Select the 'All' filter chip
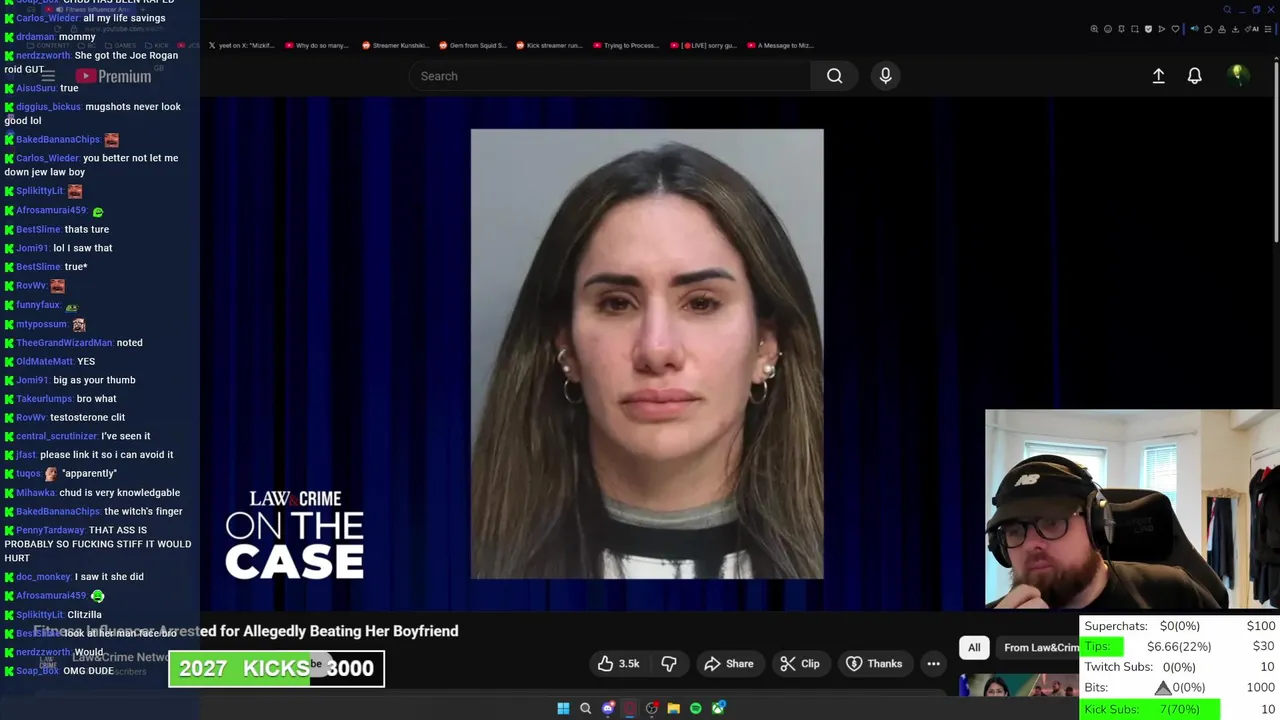This screenshot has width=1280, height=720. [974, 648]
